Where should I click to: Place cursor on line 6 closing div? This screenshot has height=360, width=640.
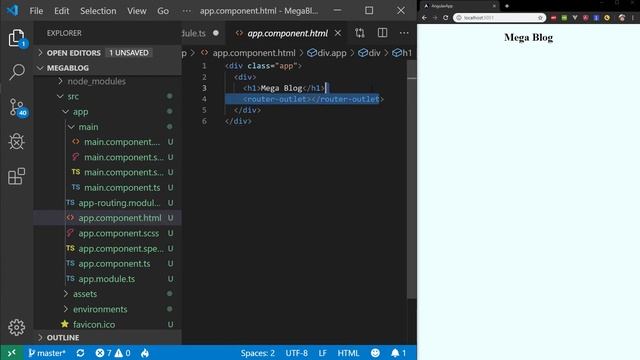tap(239, 121)
